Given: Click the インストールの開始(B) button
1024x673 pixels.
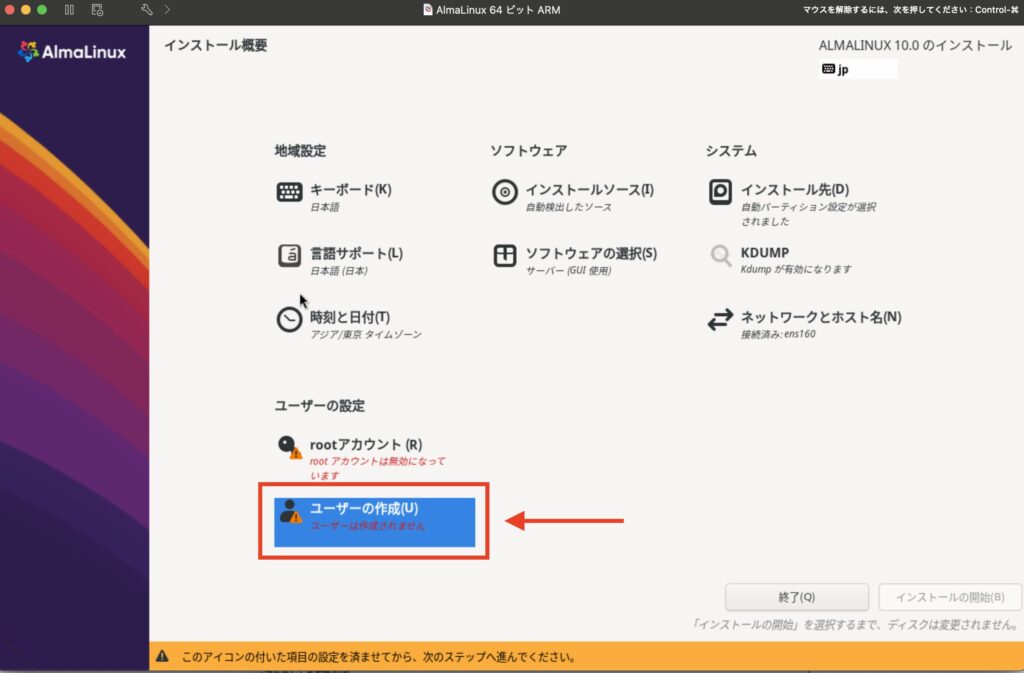Looking at the screenshot, I should click(x=950, y=597).
